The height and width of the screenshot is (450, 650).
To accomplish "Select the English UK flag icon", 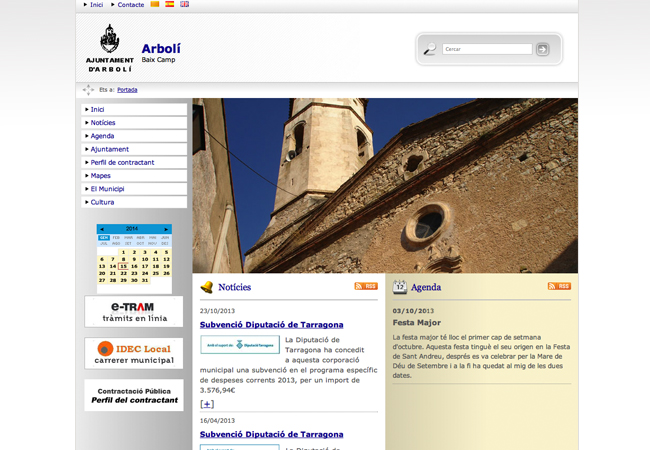I will tap(185, 4).
